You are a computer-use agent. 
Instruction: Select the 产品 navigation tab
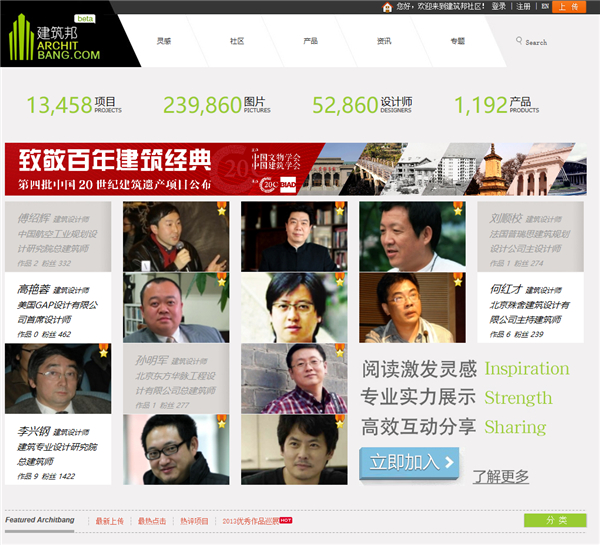(x=310, y=41)
